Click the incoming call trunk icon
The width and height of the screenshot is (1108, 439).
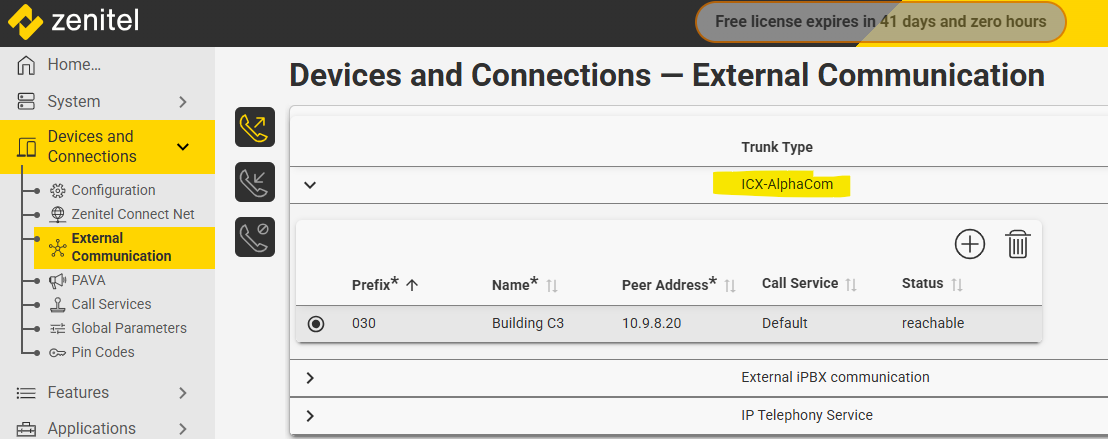click(x=255, y=183)
